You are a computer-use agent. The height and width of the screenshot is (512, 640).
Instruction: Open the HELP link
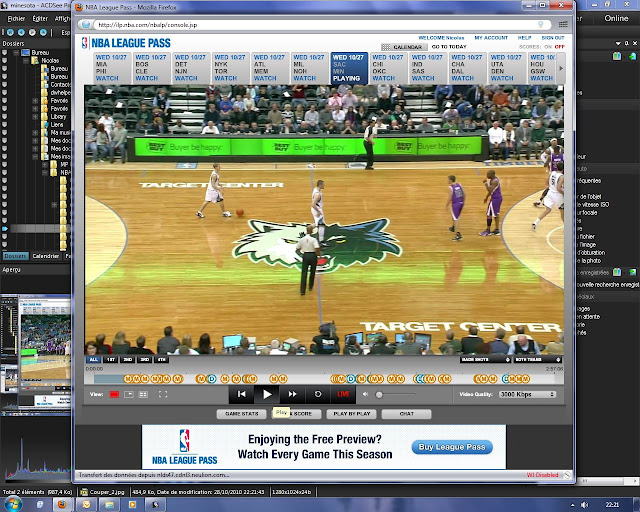pos(524,38)
